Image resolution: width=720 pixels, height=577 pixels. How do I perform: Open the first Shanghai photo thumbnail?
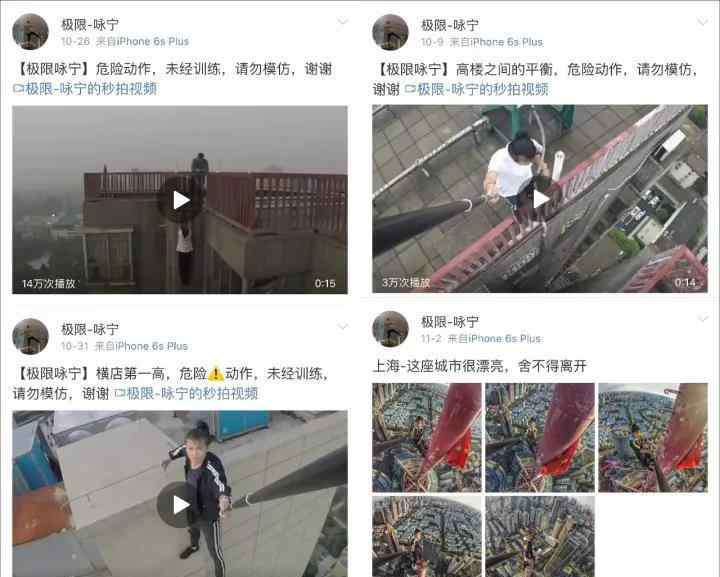click(x=427, y=437)
